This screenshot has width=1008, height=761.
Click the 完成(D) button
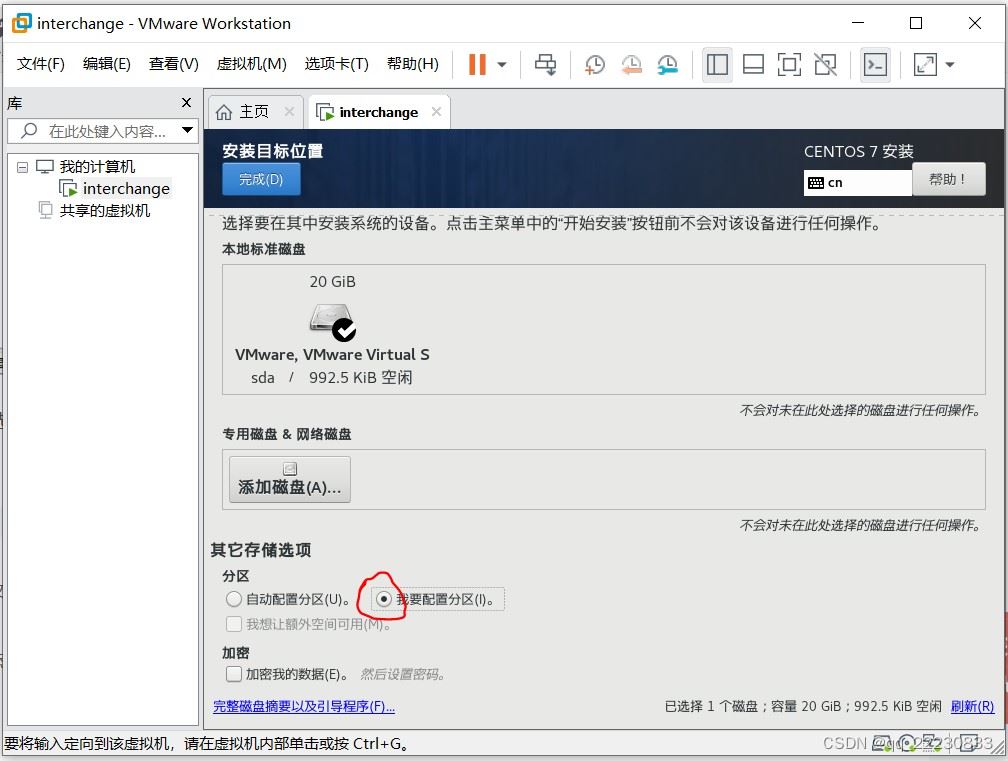(x=261, y=179)
